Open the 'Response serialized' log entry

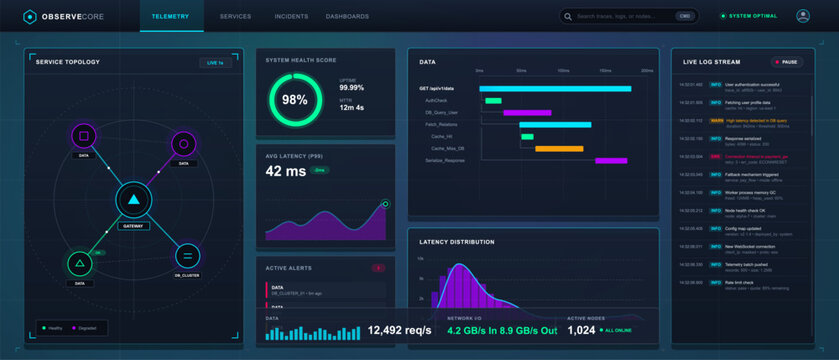coord(743,141)
